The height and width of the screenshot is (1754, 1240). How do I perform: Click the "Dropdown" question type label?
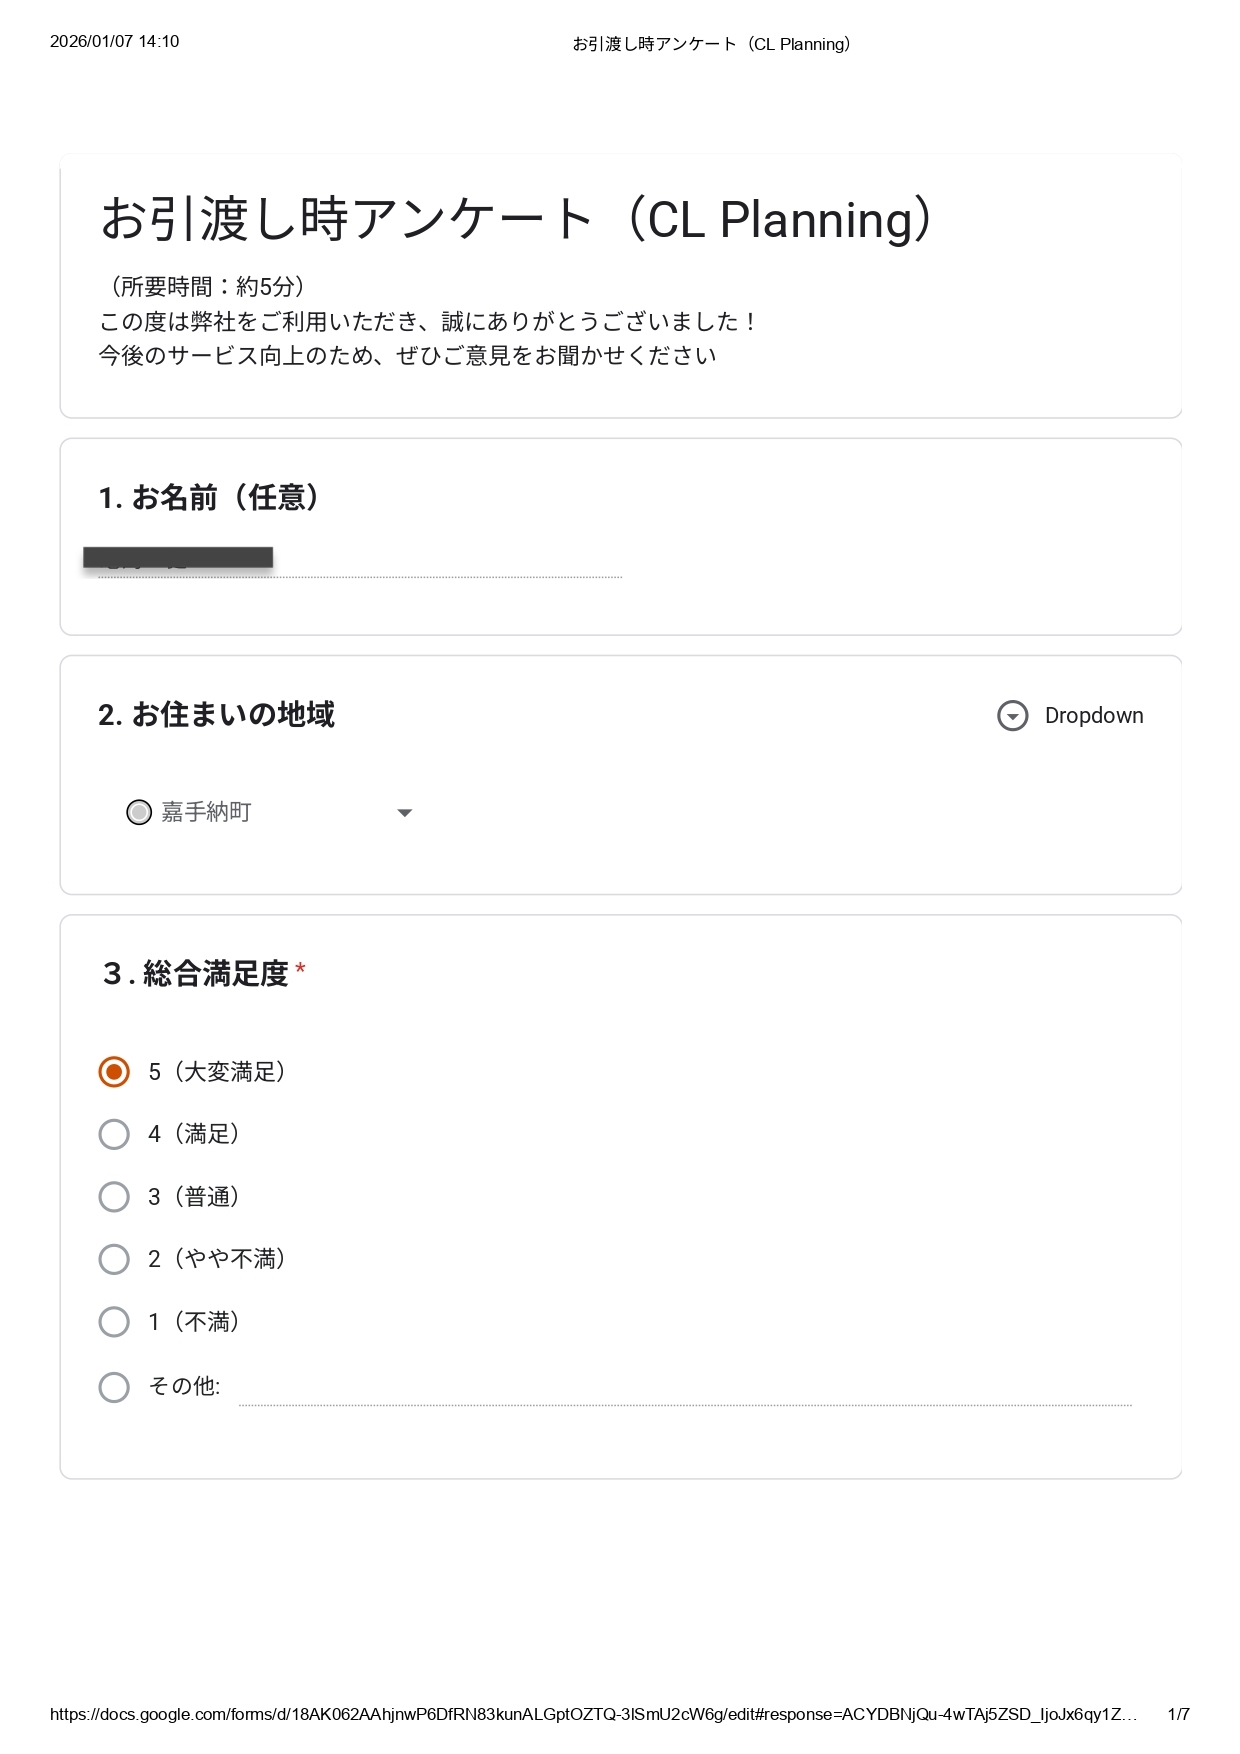point(1093,716)
